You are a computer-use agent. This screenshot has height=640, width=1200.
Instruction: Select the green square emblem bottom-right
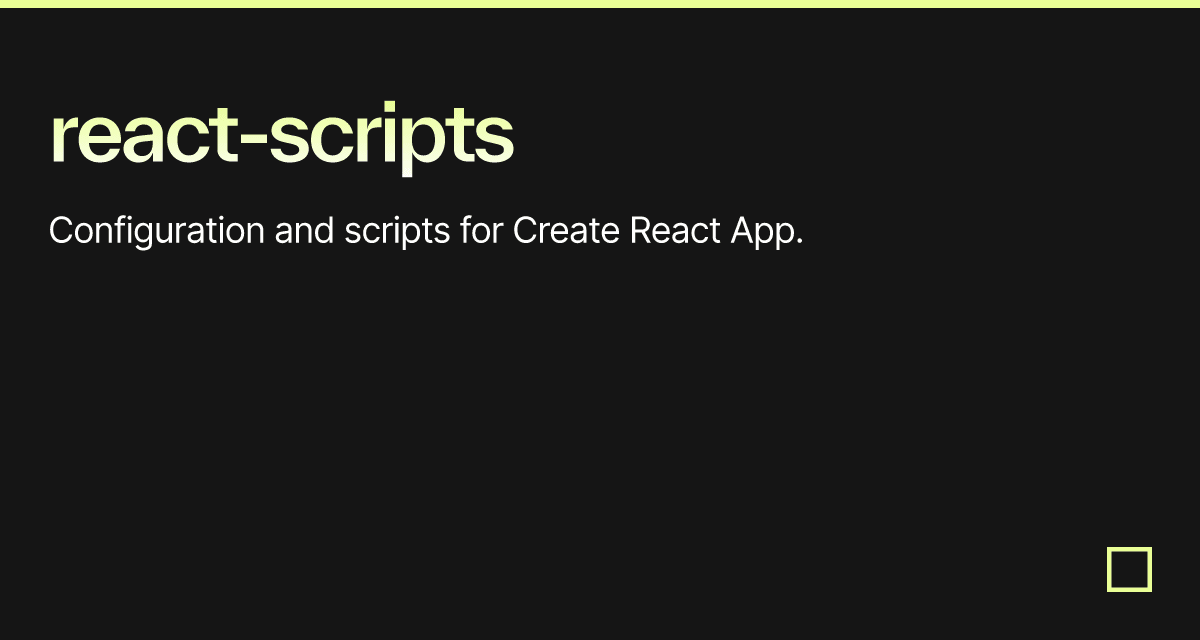pyautogui.click(x=1129, y=569)
